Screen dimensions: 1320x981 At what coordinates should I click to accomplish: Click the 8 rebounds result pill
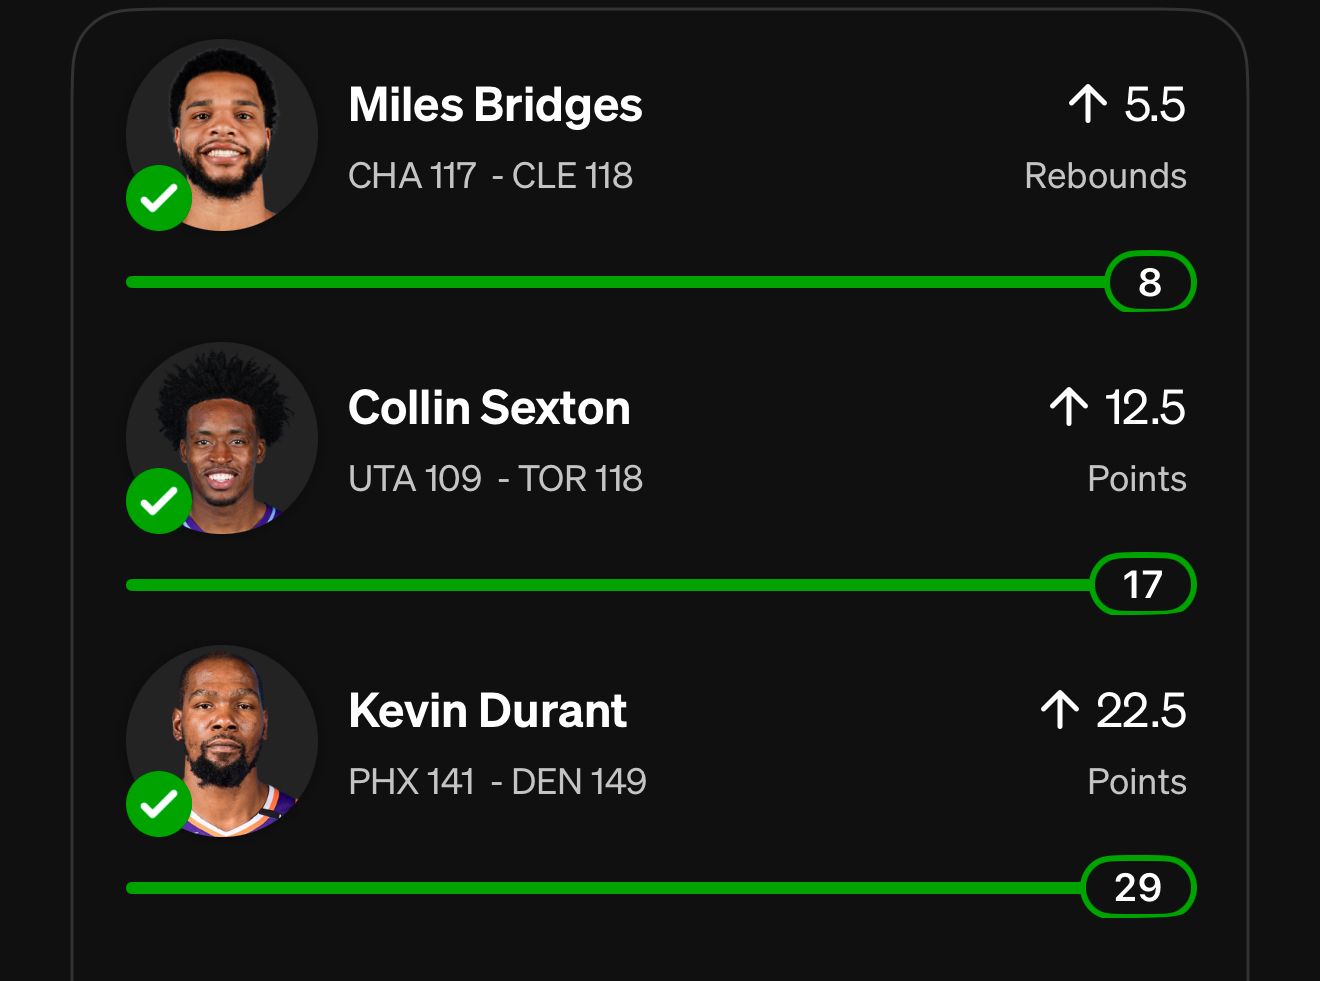(1150, 282)
